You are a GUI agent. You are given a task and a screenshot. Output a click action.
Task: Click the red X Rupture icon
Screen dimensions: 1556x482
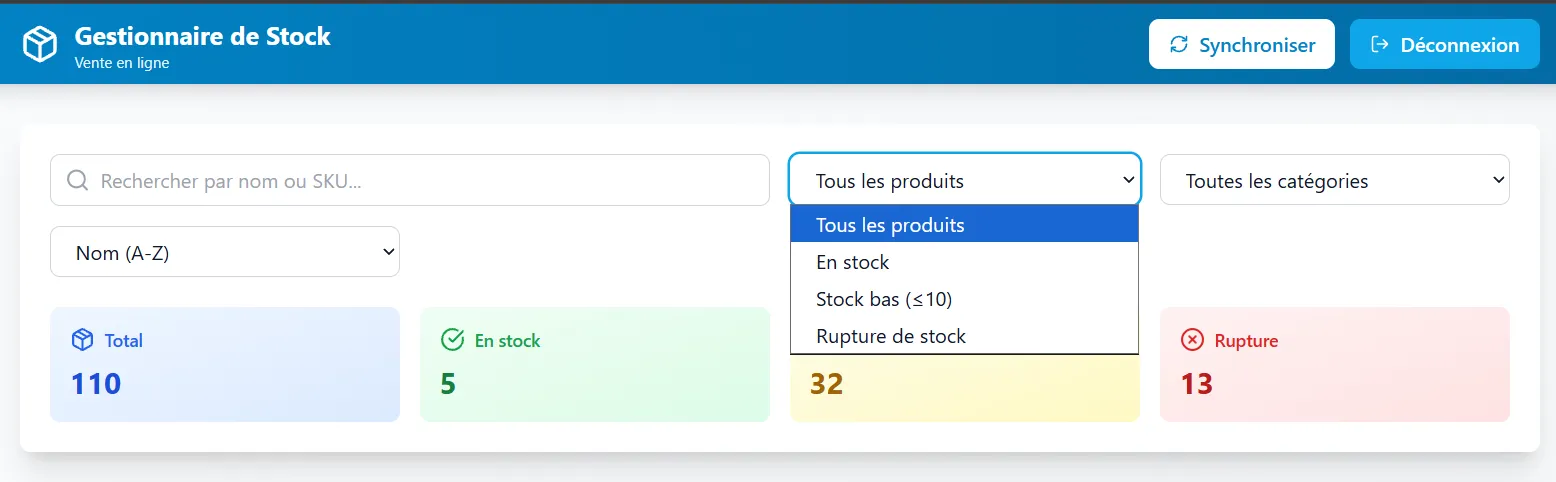tap(1192, 340)
